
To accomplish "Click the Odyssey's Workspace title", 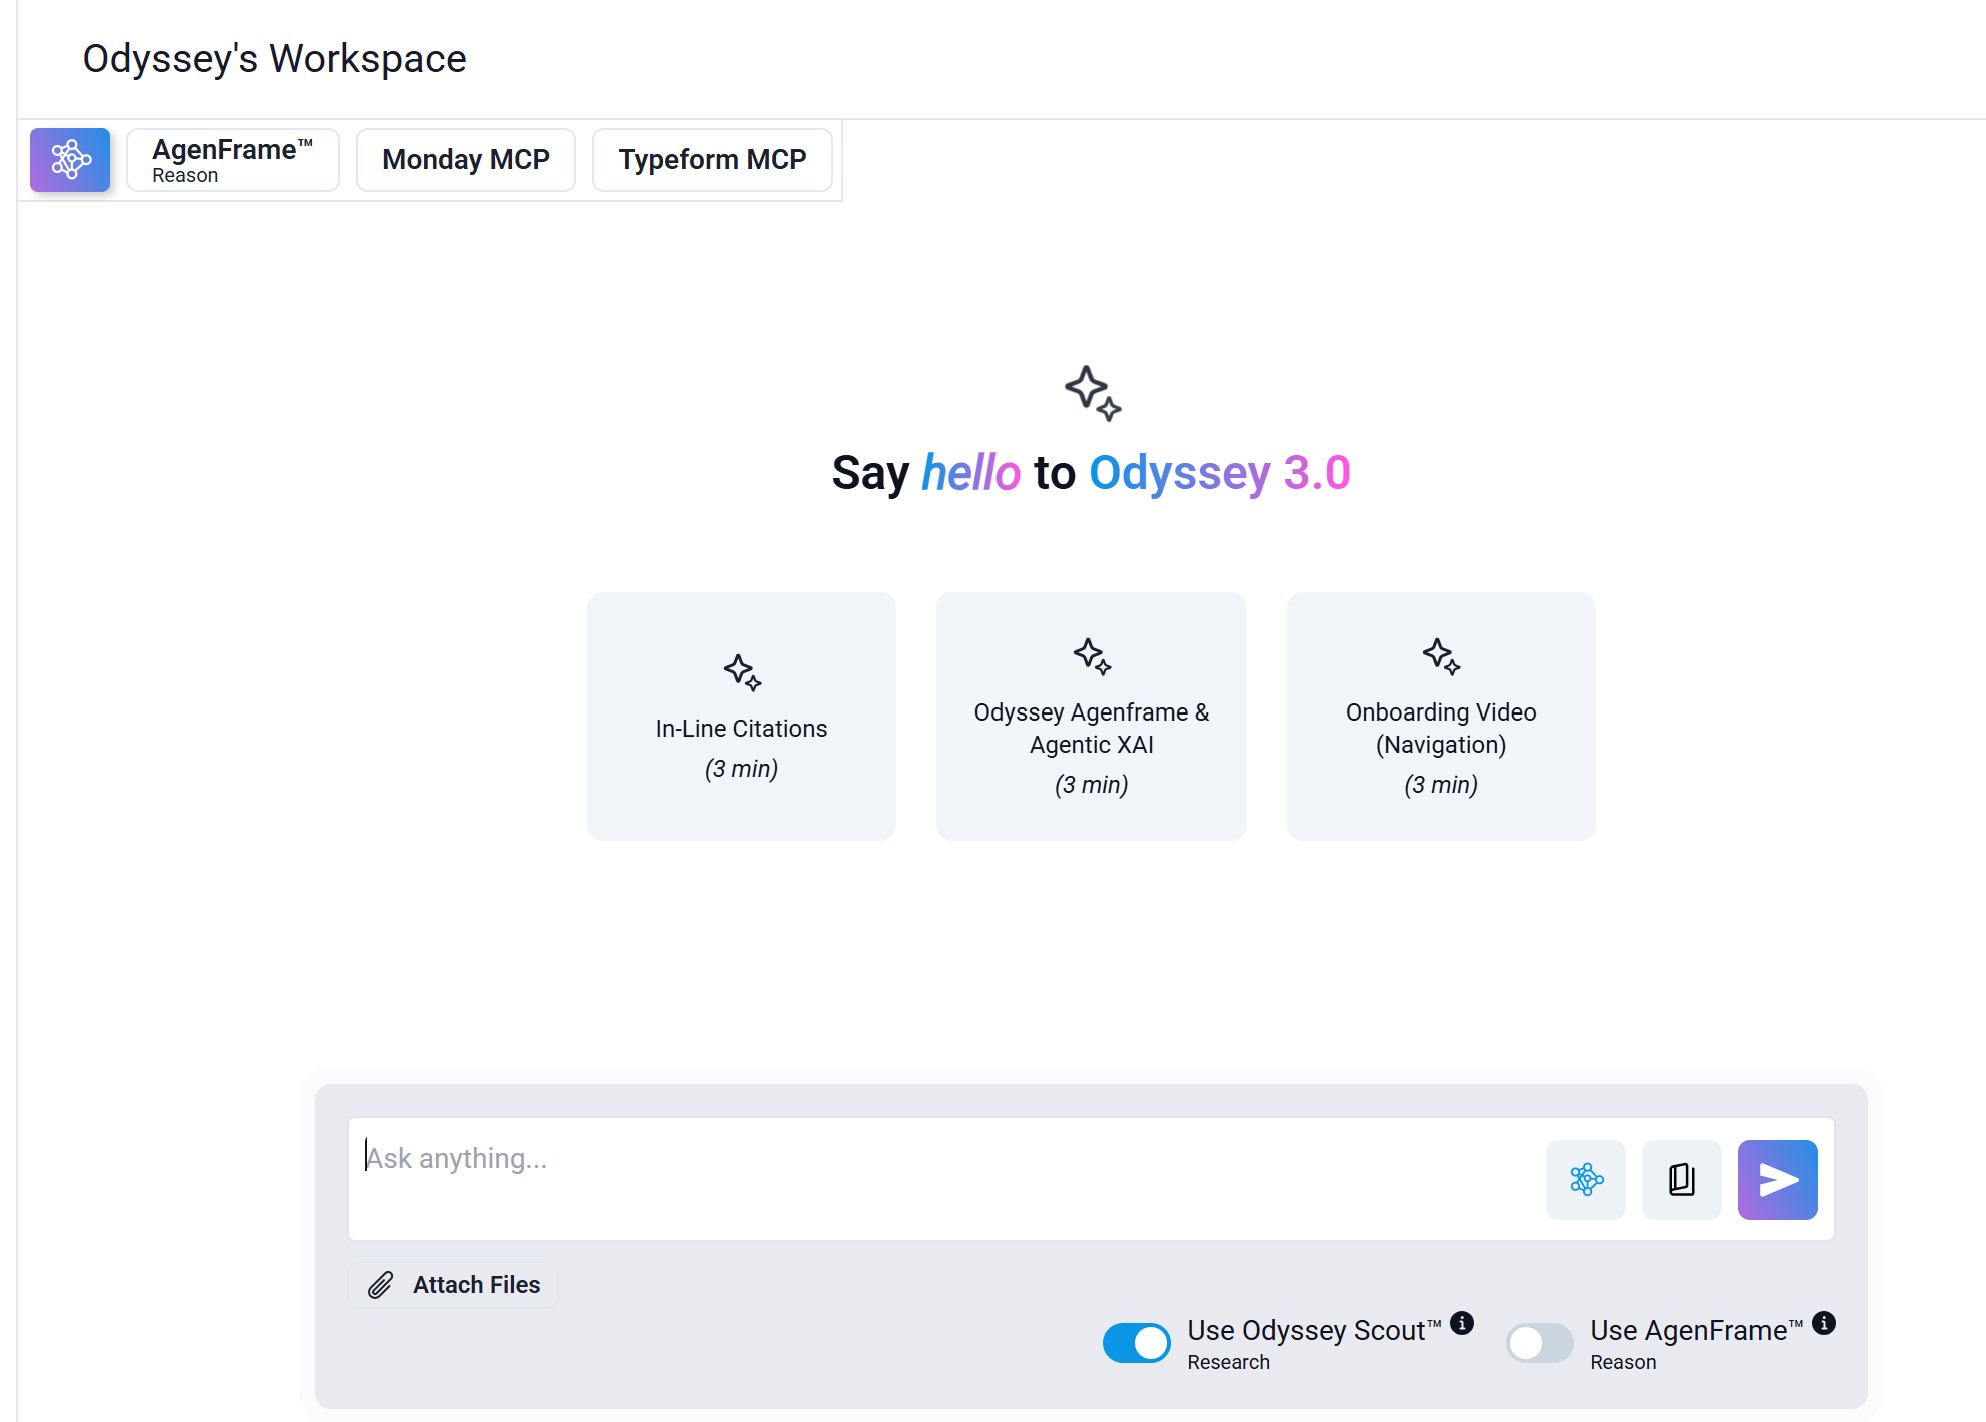I will point(274,59).
